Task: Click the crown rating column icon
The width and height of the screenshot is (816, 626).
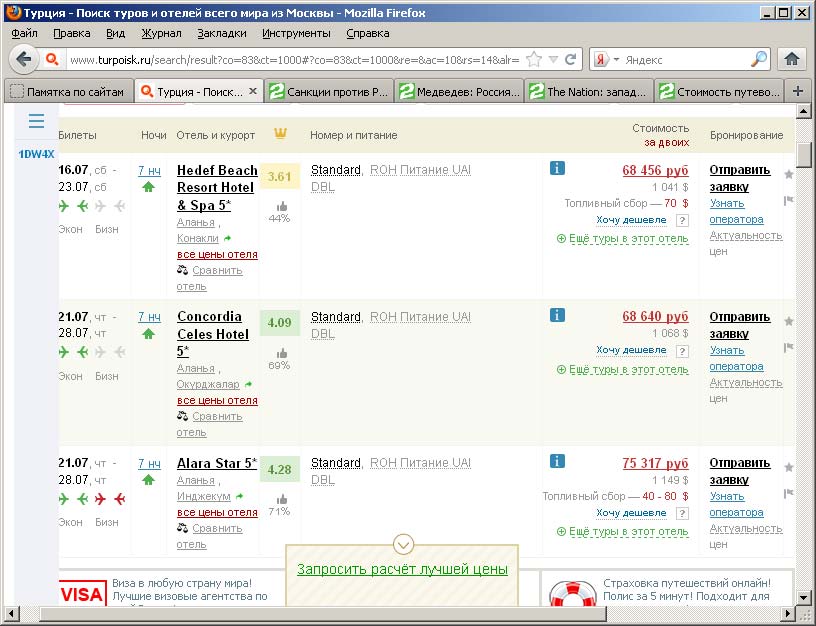Action: 280,134
